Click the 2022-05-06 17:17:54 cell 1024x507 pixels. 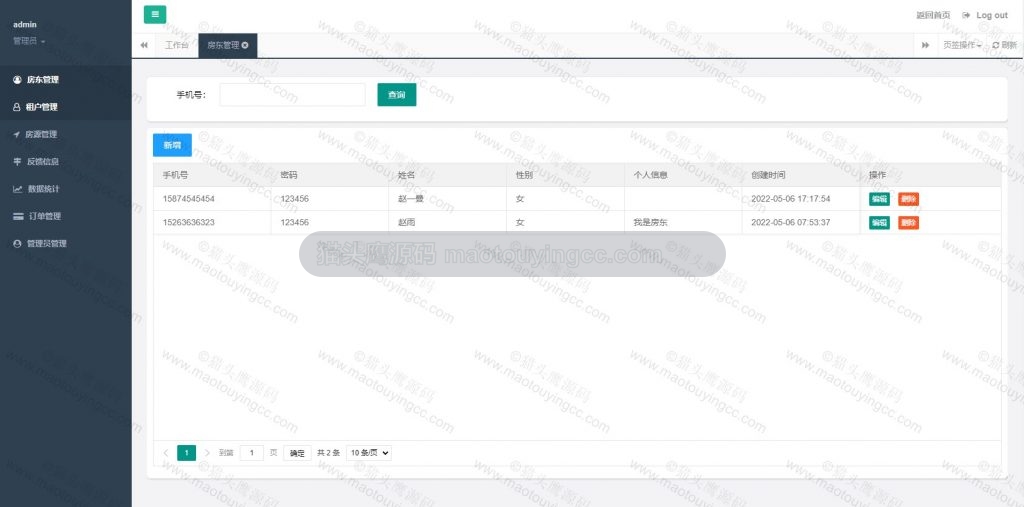click(x=801, y=199)
